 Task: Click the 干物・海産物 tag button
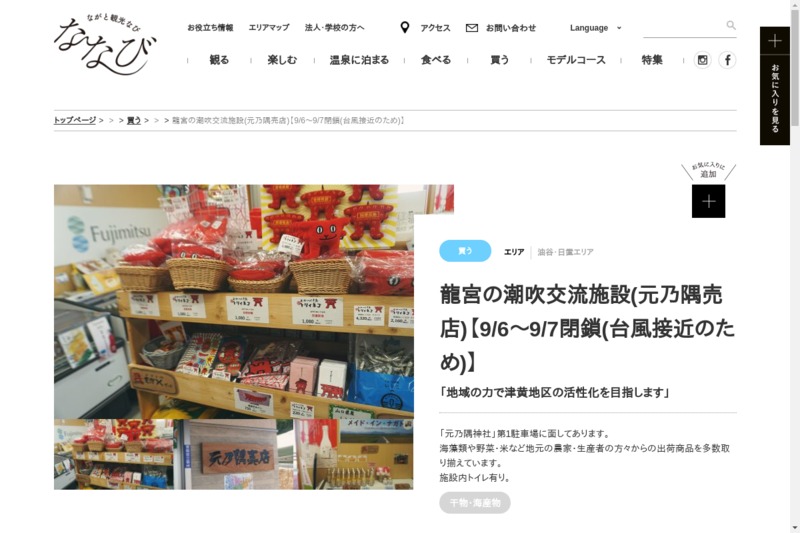[475, 503]
